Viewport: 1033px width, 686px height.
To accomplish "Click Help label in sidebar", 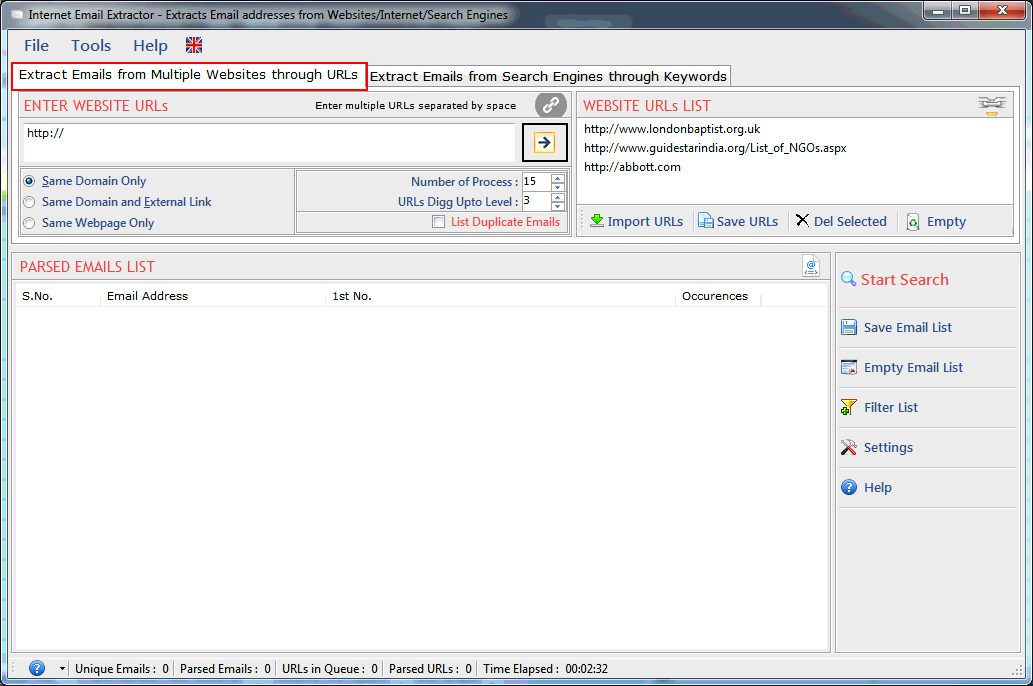I will pyautogui.click(x=878, y=488).
